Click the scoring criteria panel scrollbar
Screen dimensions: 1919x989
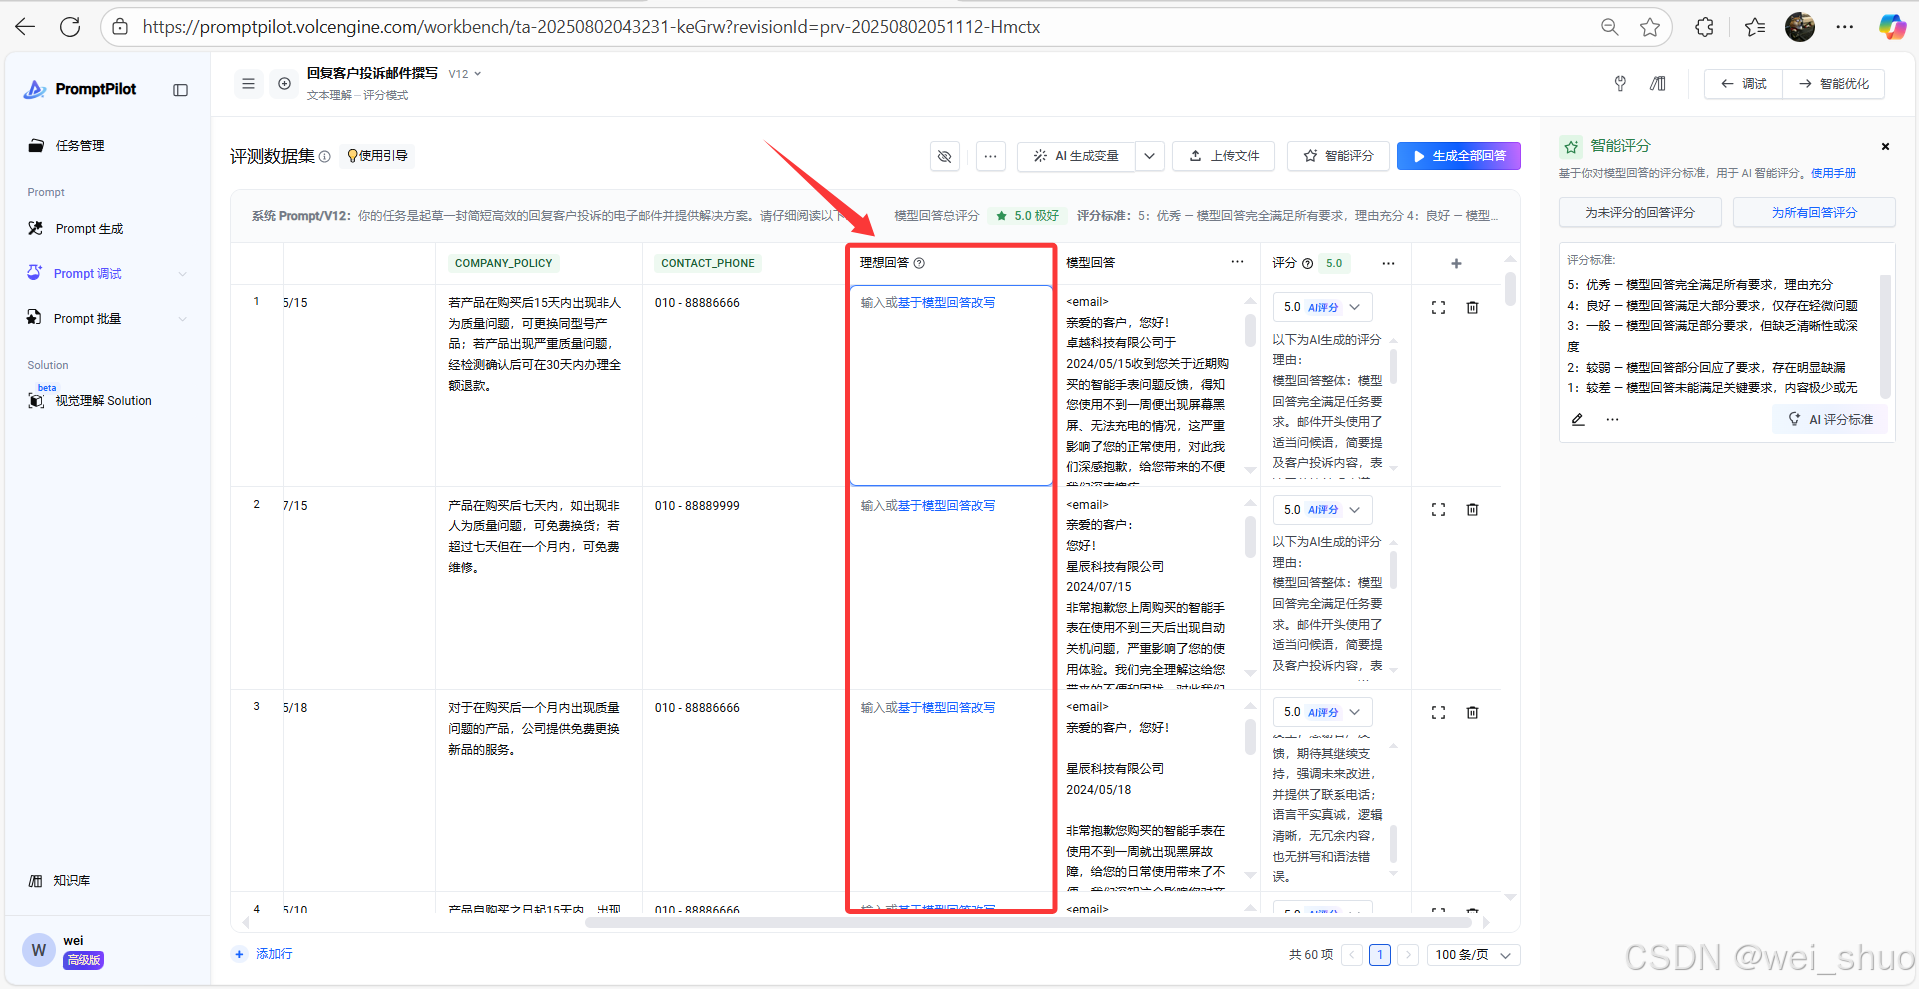tap(1885, 337)
